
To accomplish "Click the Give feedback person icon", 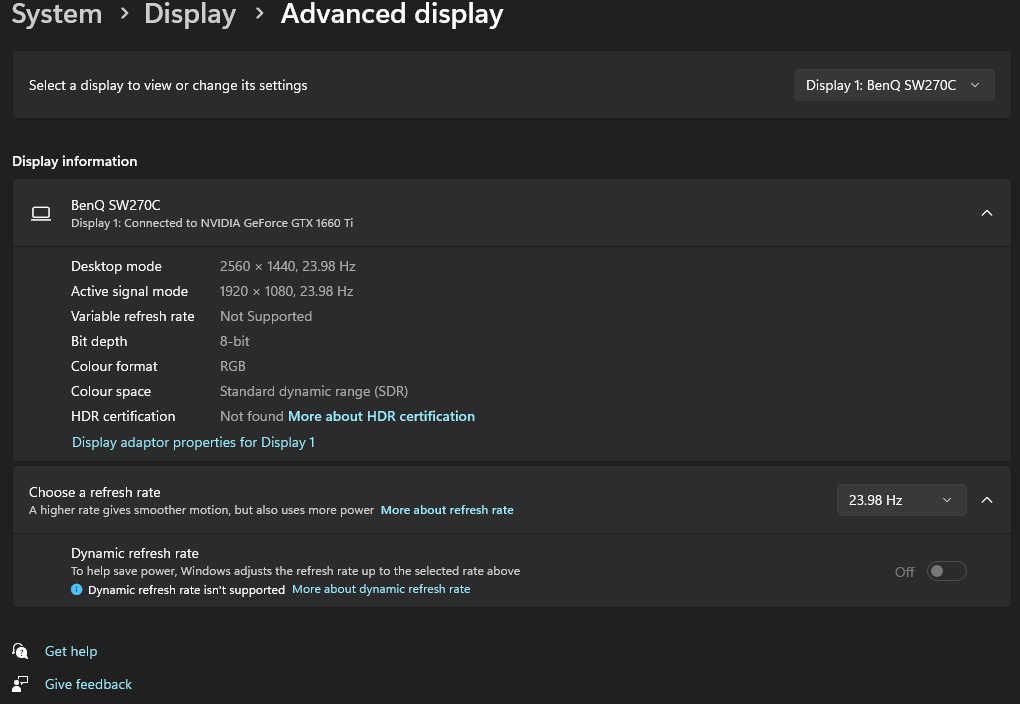I will [20, 684].
